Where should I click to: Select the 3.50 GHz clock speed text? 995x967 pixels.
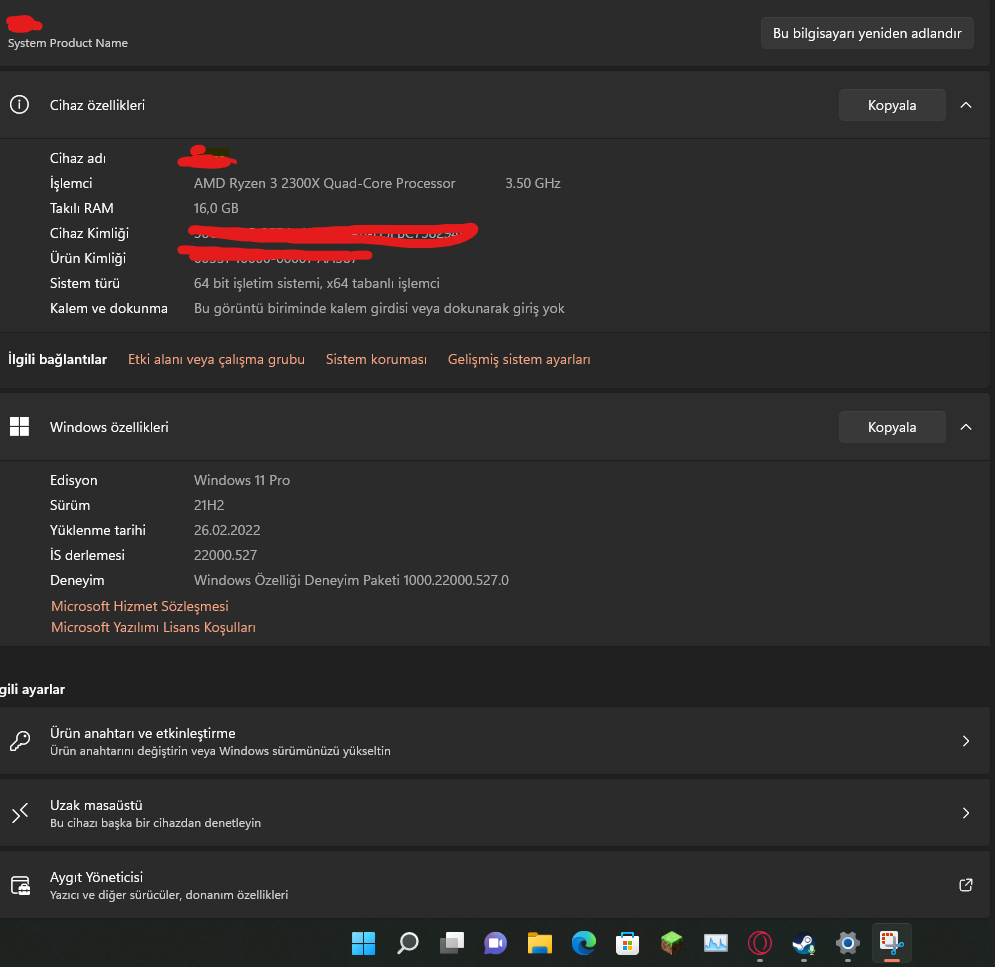(532, 183)
